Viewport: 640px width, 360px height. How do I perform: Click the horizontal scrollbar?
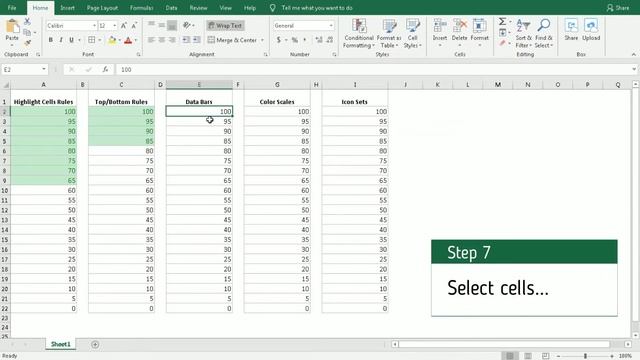[504, 344]
